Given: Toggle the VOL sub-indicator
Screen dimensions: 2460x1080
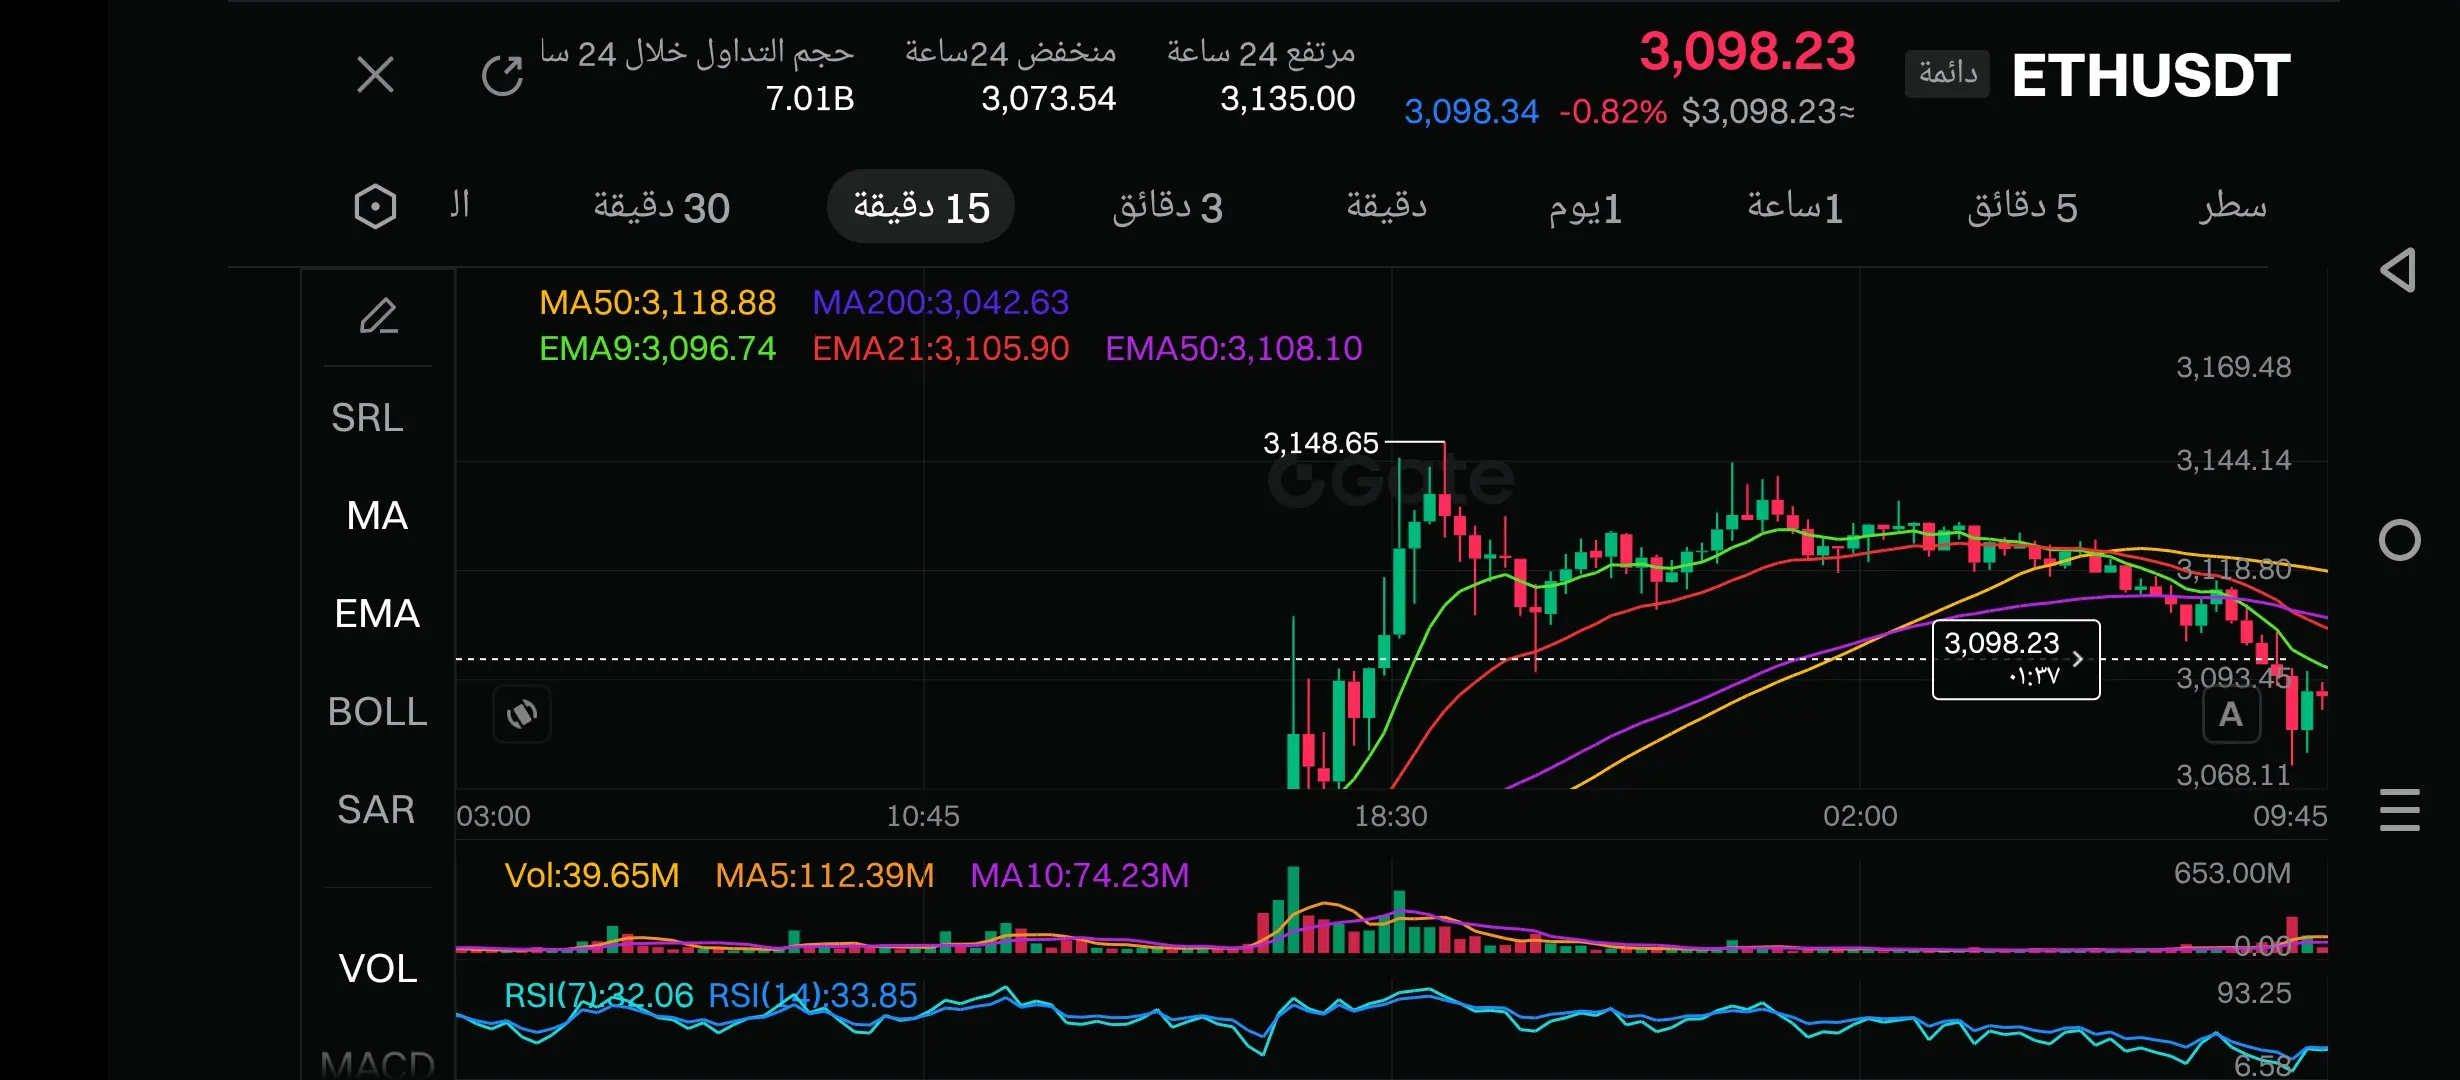Looking at the screenshot, I should [378, 968].
